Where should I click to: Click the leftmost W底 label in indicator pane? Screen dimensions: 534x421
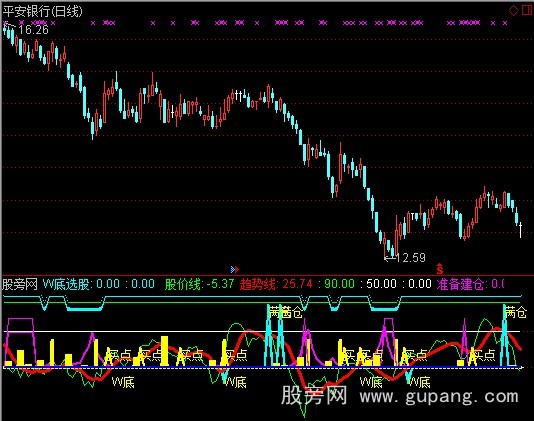[123, 382]
